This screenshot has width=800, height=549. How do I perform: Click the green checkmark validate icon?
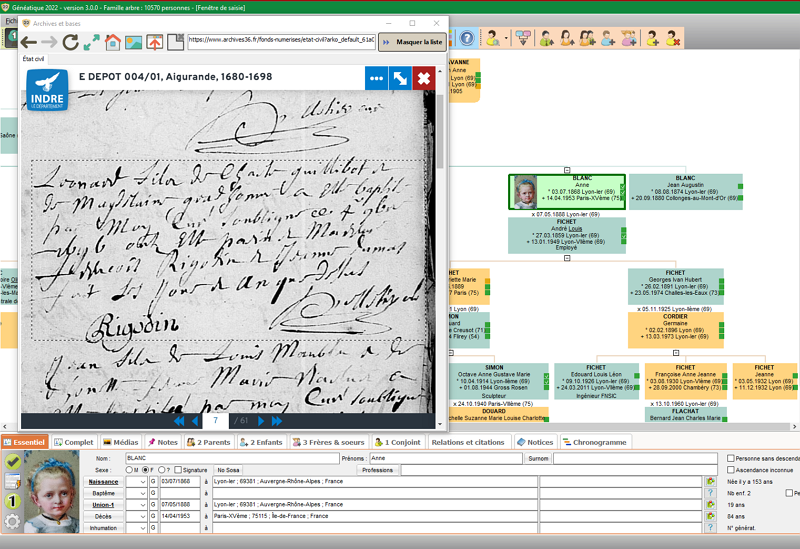12,462
